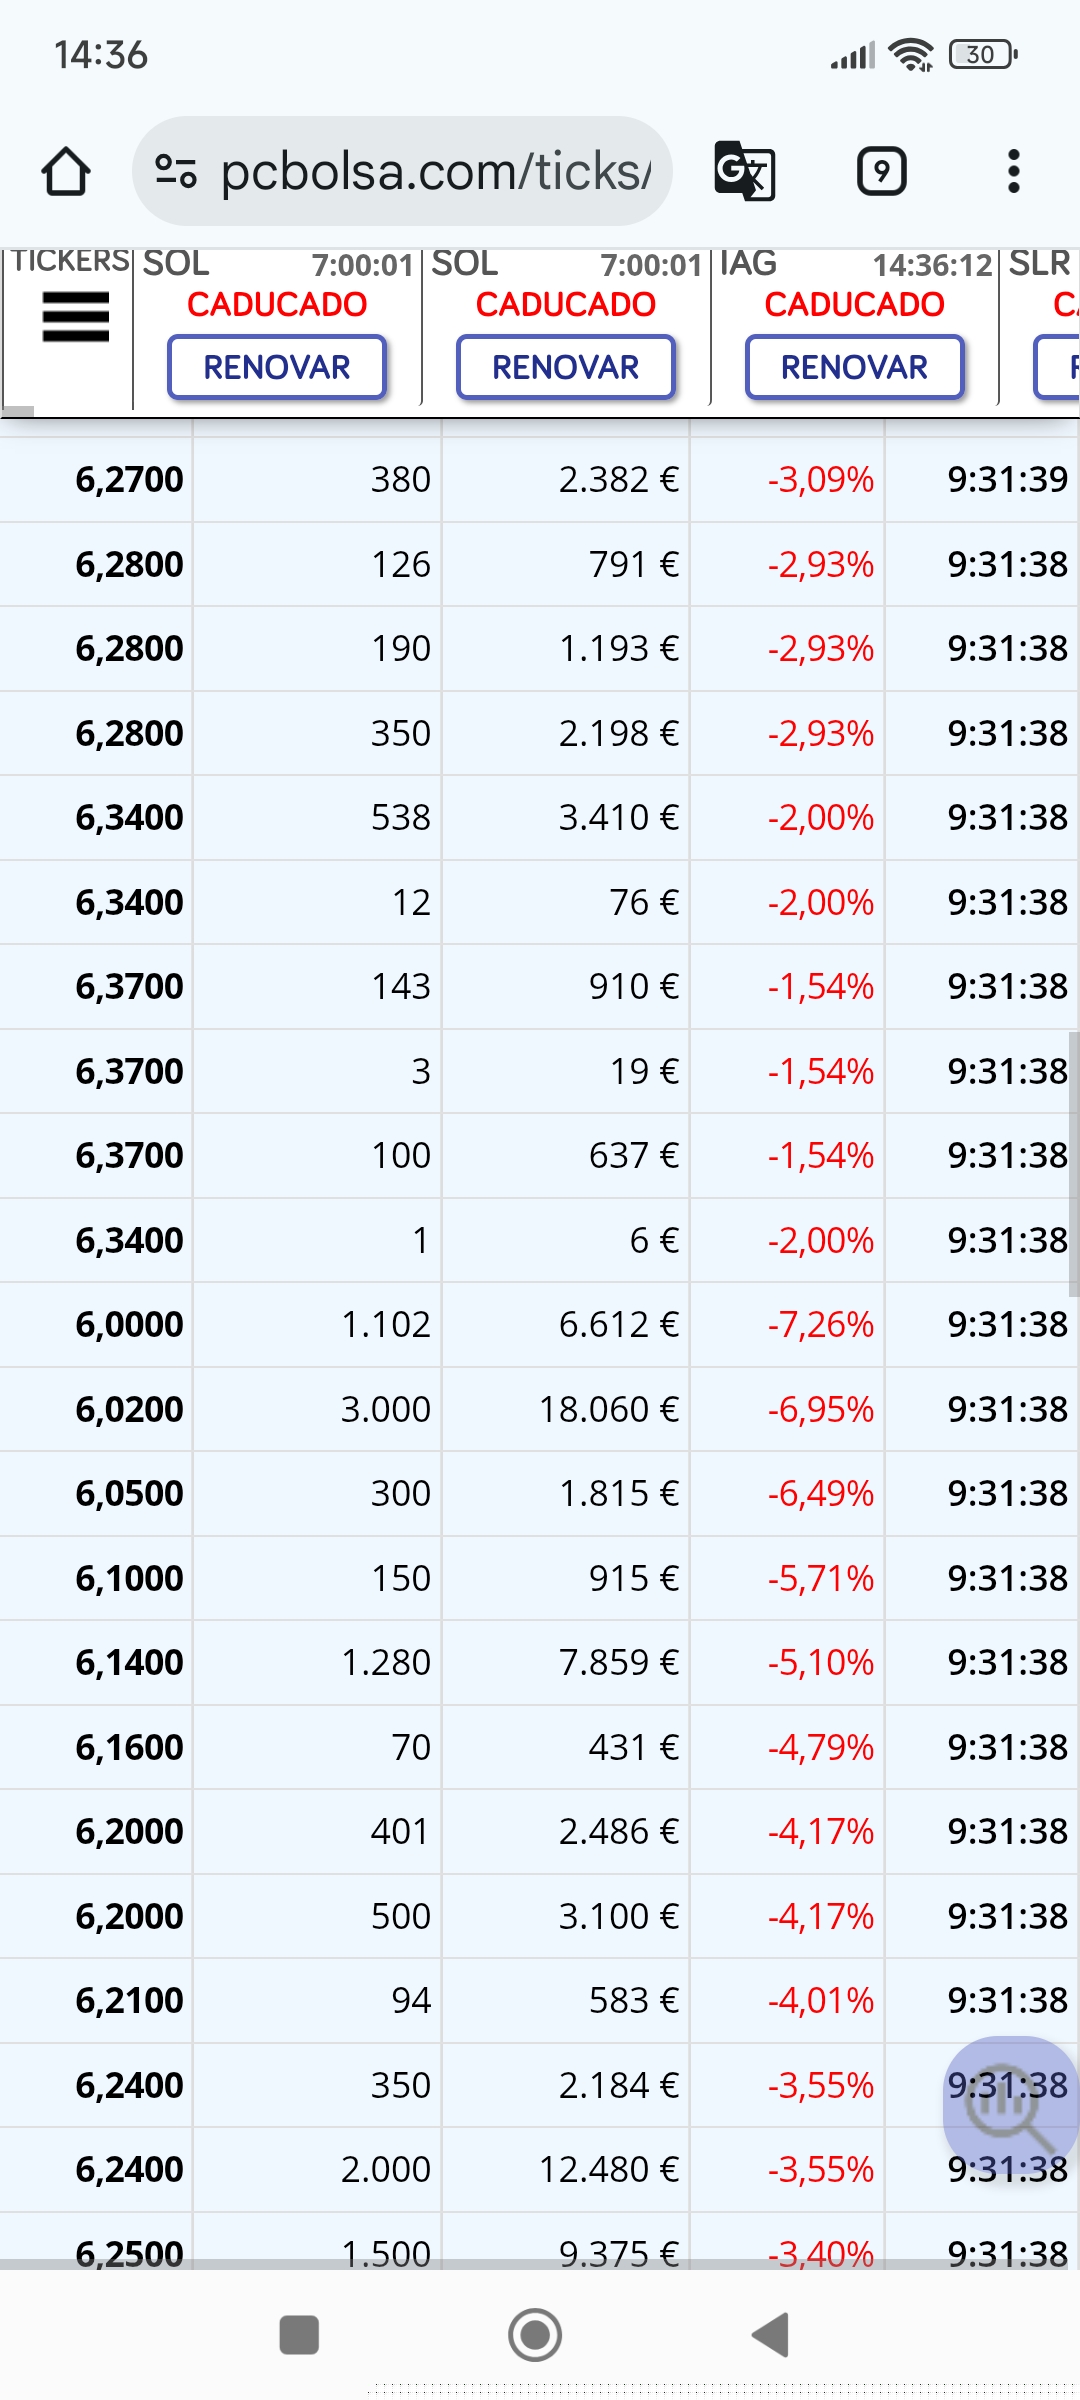Focus the pcbolsa.com address bar
Image resolution: width=1080 pixels, height=2400 pixels.
402,171
